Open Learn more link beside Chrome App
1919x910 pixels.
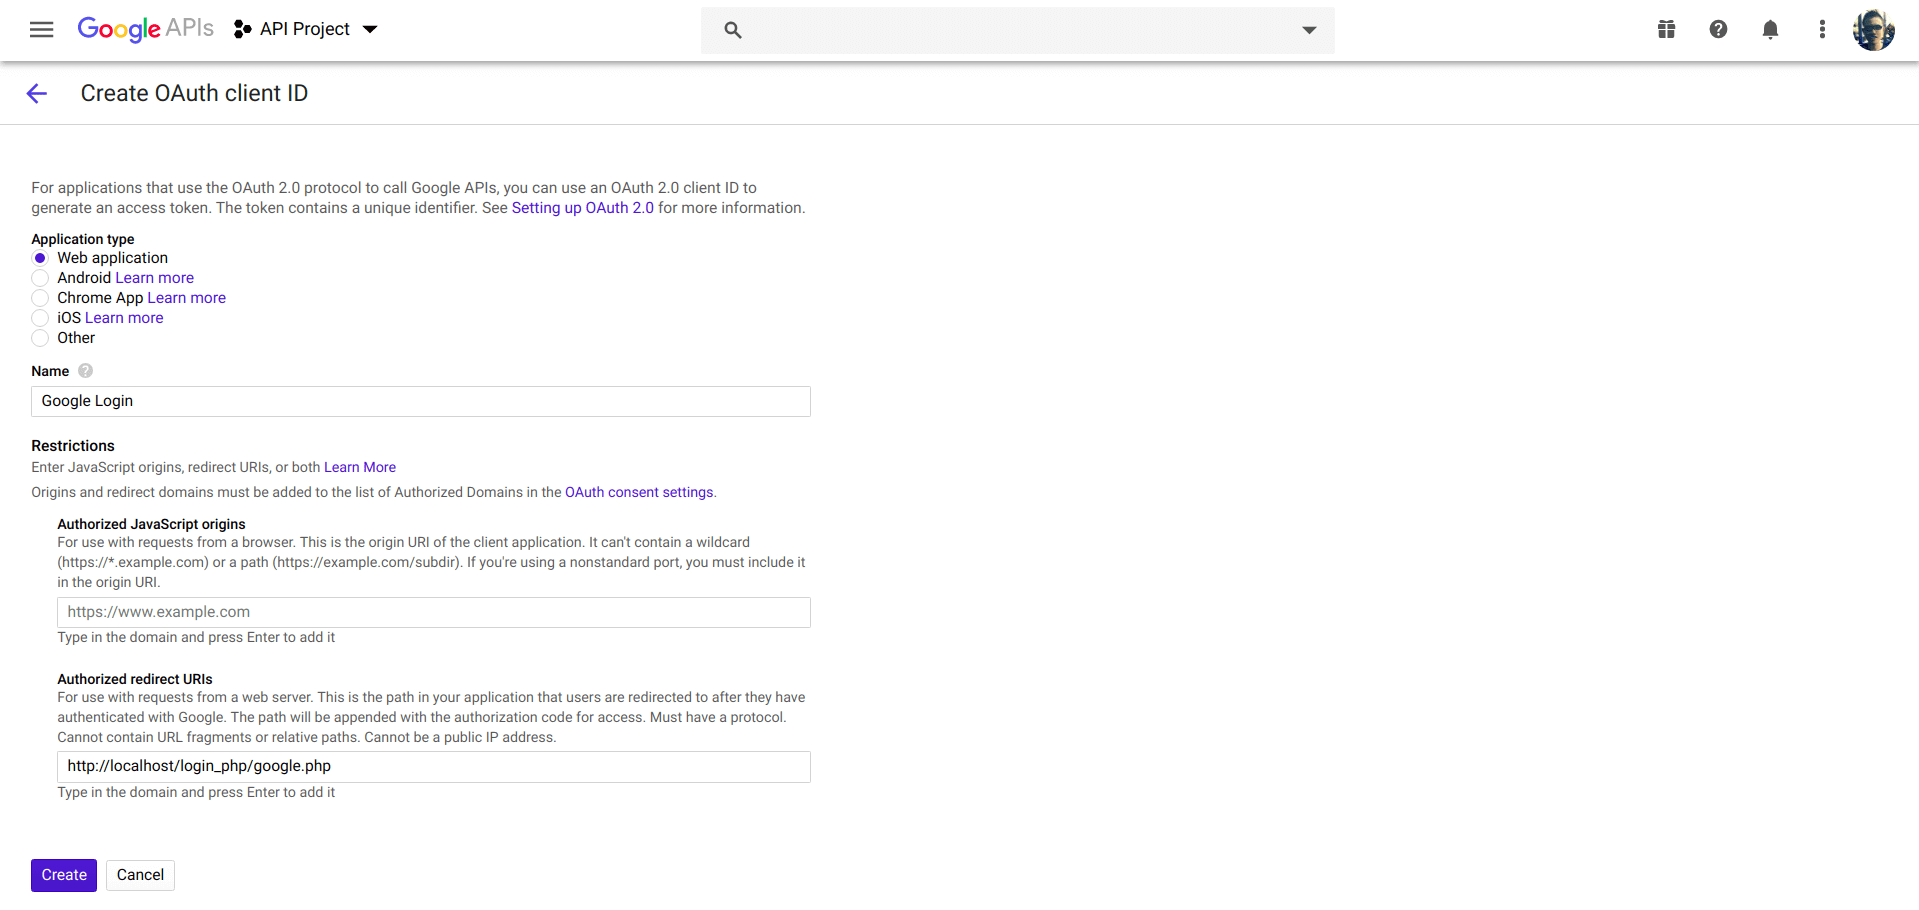coord(187,298)
